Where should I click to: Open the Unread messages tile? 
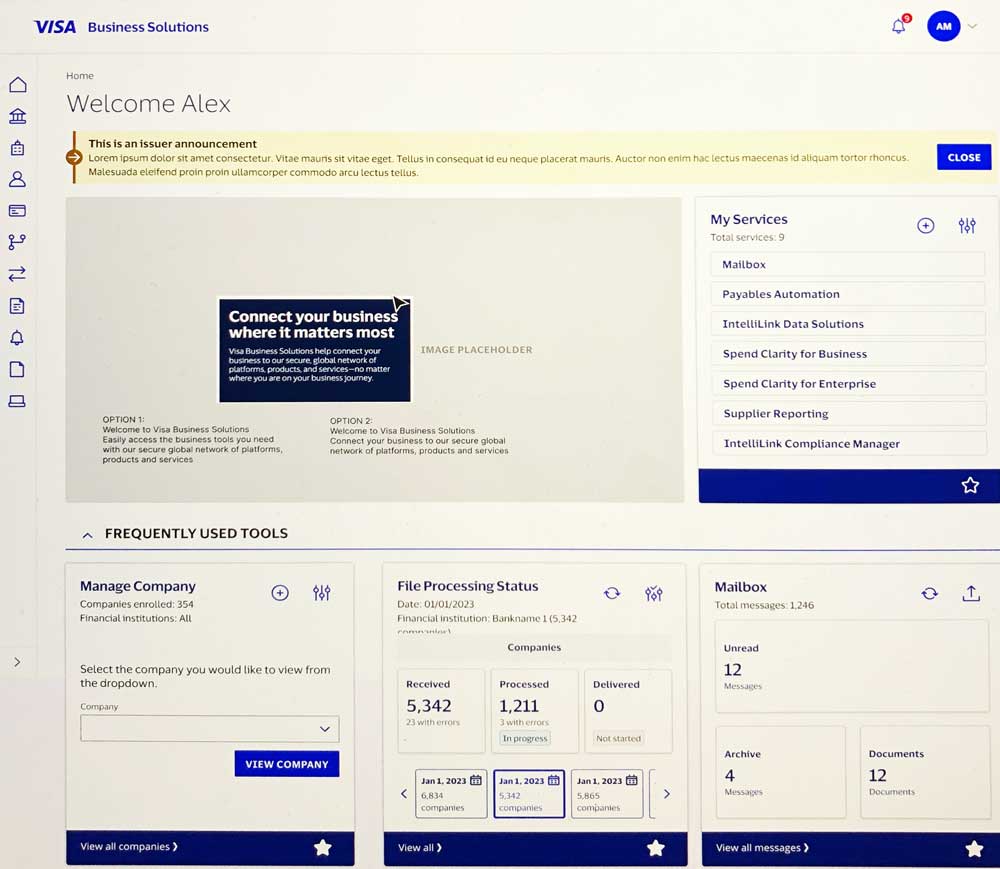851,666
